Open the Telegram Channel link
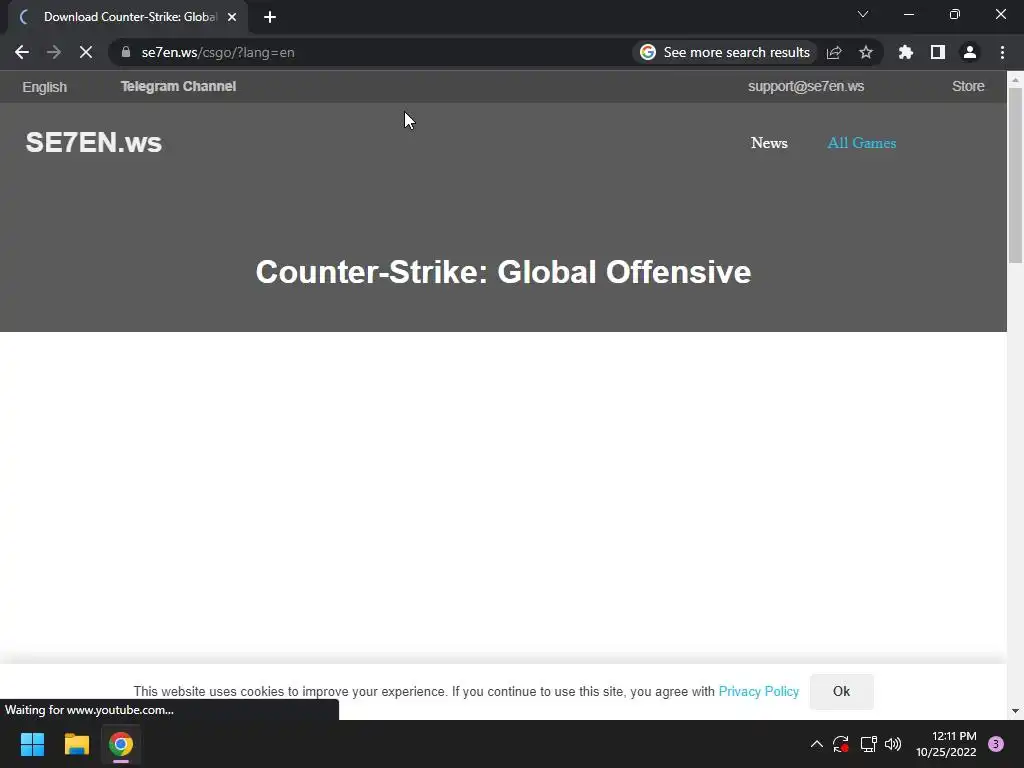 click(178, 86)
